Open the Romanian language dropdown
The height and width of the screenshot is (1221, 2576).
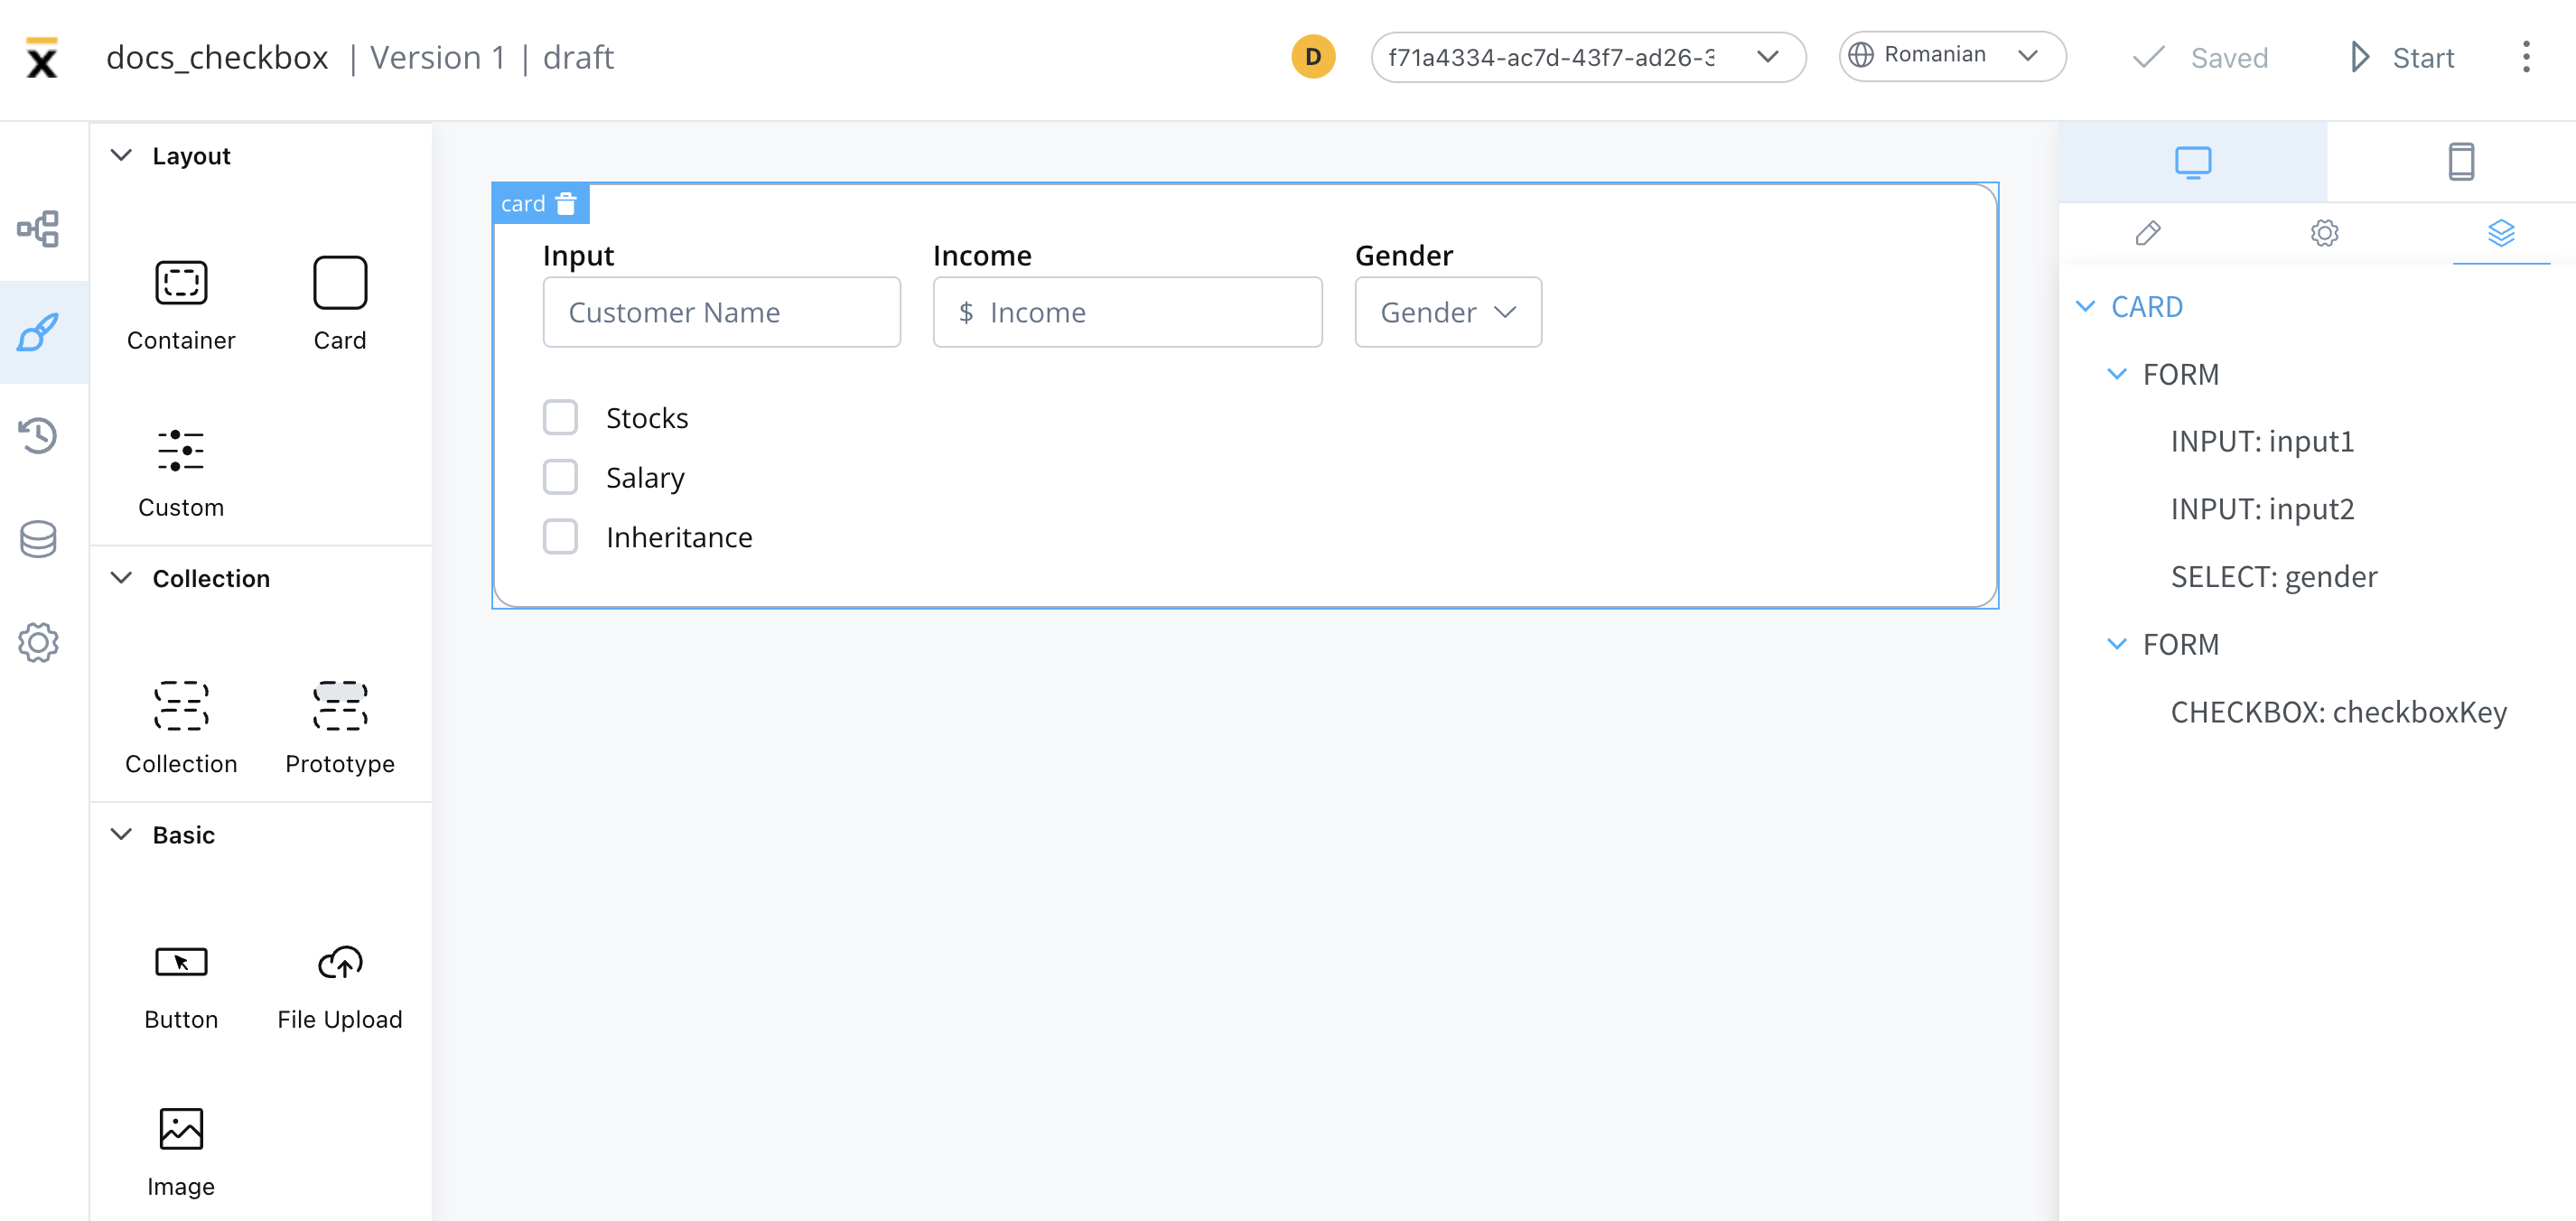[x=1952, y=55]
